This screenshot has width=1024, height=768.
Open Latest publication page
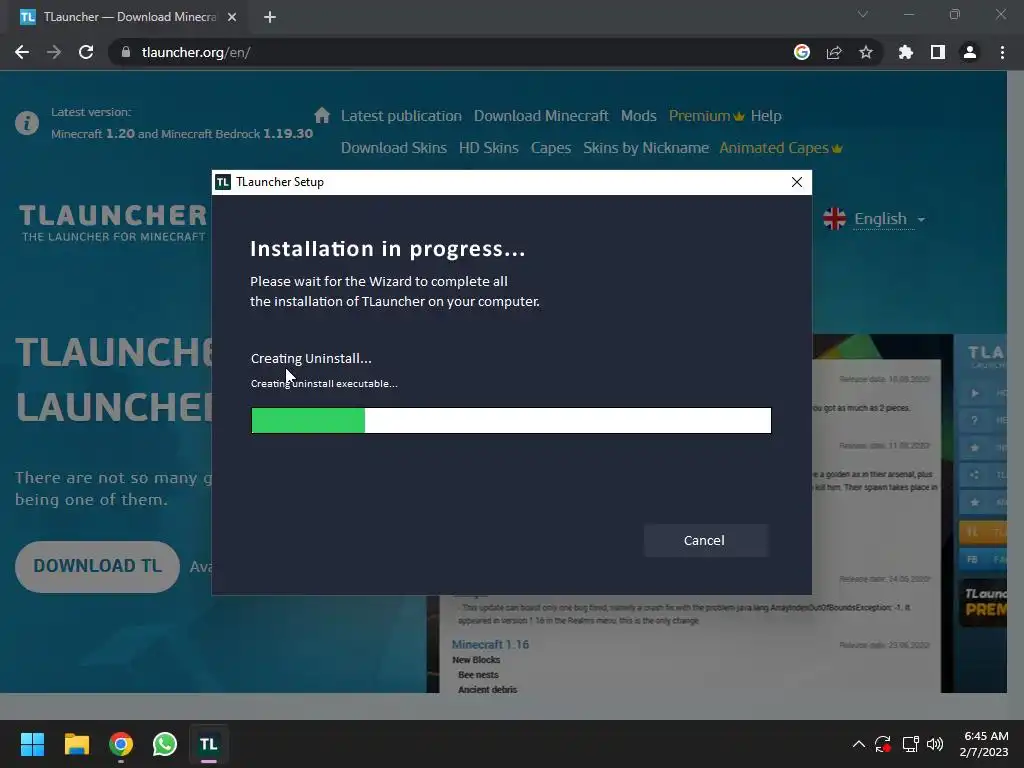[401, 116]
